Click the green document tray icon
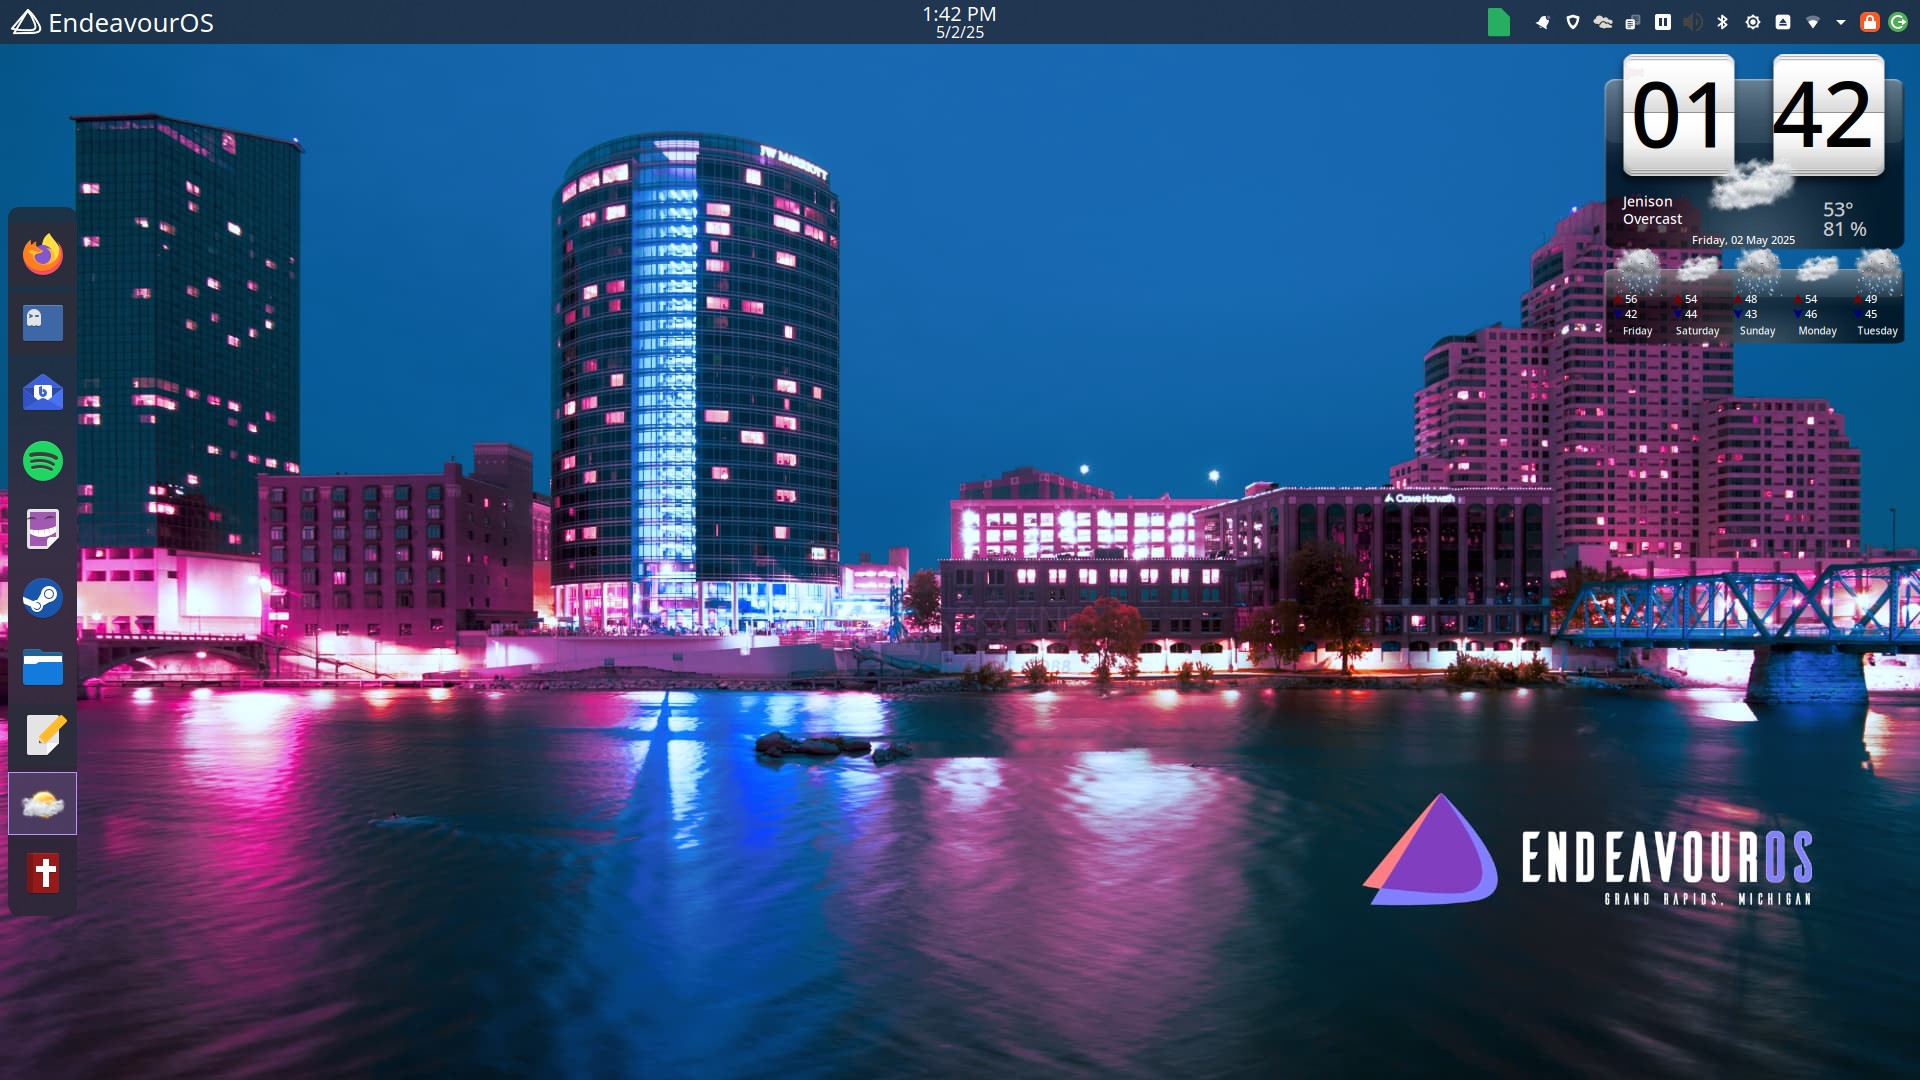The height and width of the screenshot is (1080, 1920). (x=1498, y=22)
